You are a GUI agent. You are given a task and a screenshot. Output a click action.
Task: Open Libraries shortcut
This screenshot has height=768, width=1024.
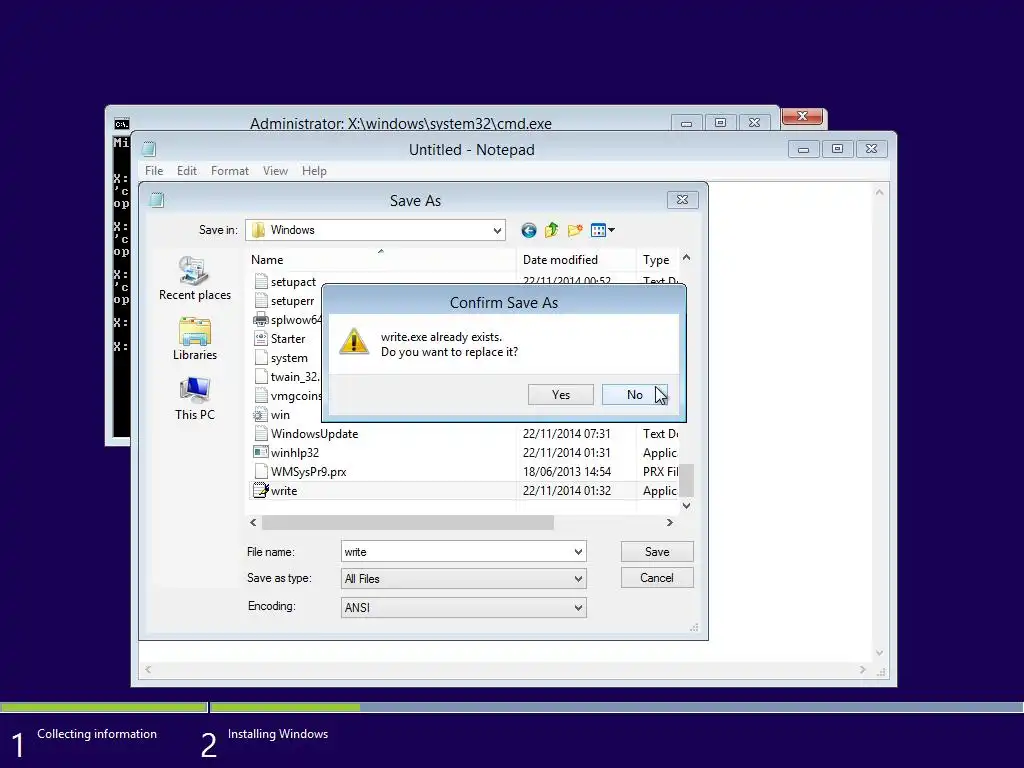(x=195, y=339)
